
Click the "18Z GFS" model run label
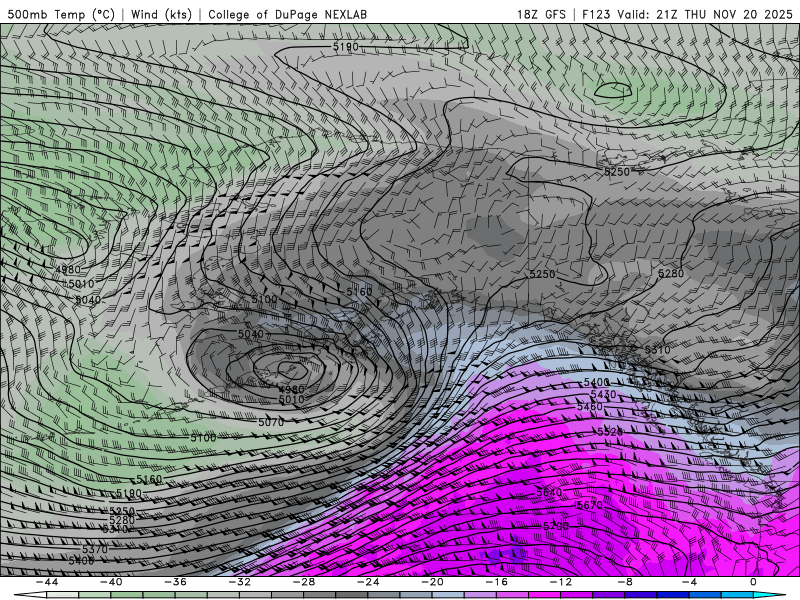pyautogui.click(x=541, y=14)
